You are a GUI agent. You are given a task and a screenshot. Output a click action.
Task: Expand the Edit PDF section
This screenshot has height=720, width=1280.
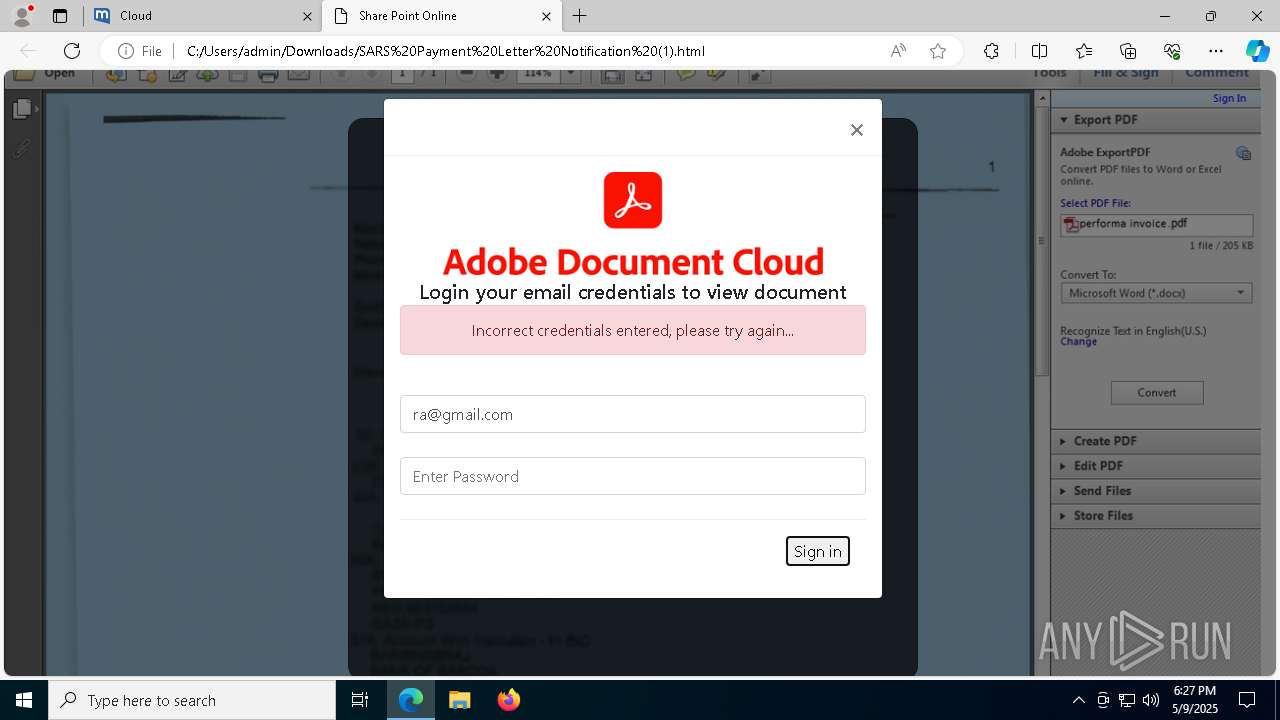click(x=1155, y=466)
